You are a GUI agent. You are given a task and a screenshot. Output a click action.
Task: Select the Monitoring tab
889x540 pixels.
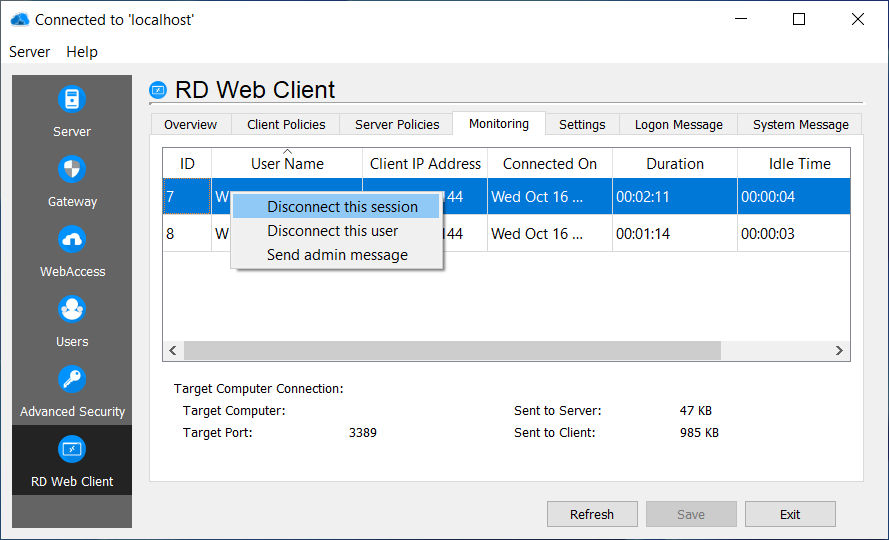[499, 123]
